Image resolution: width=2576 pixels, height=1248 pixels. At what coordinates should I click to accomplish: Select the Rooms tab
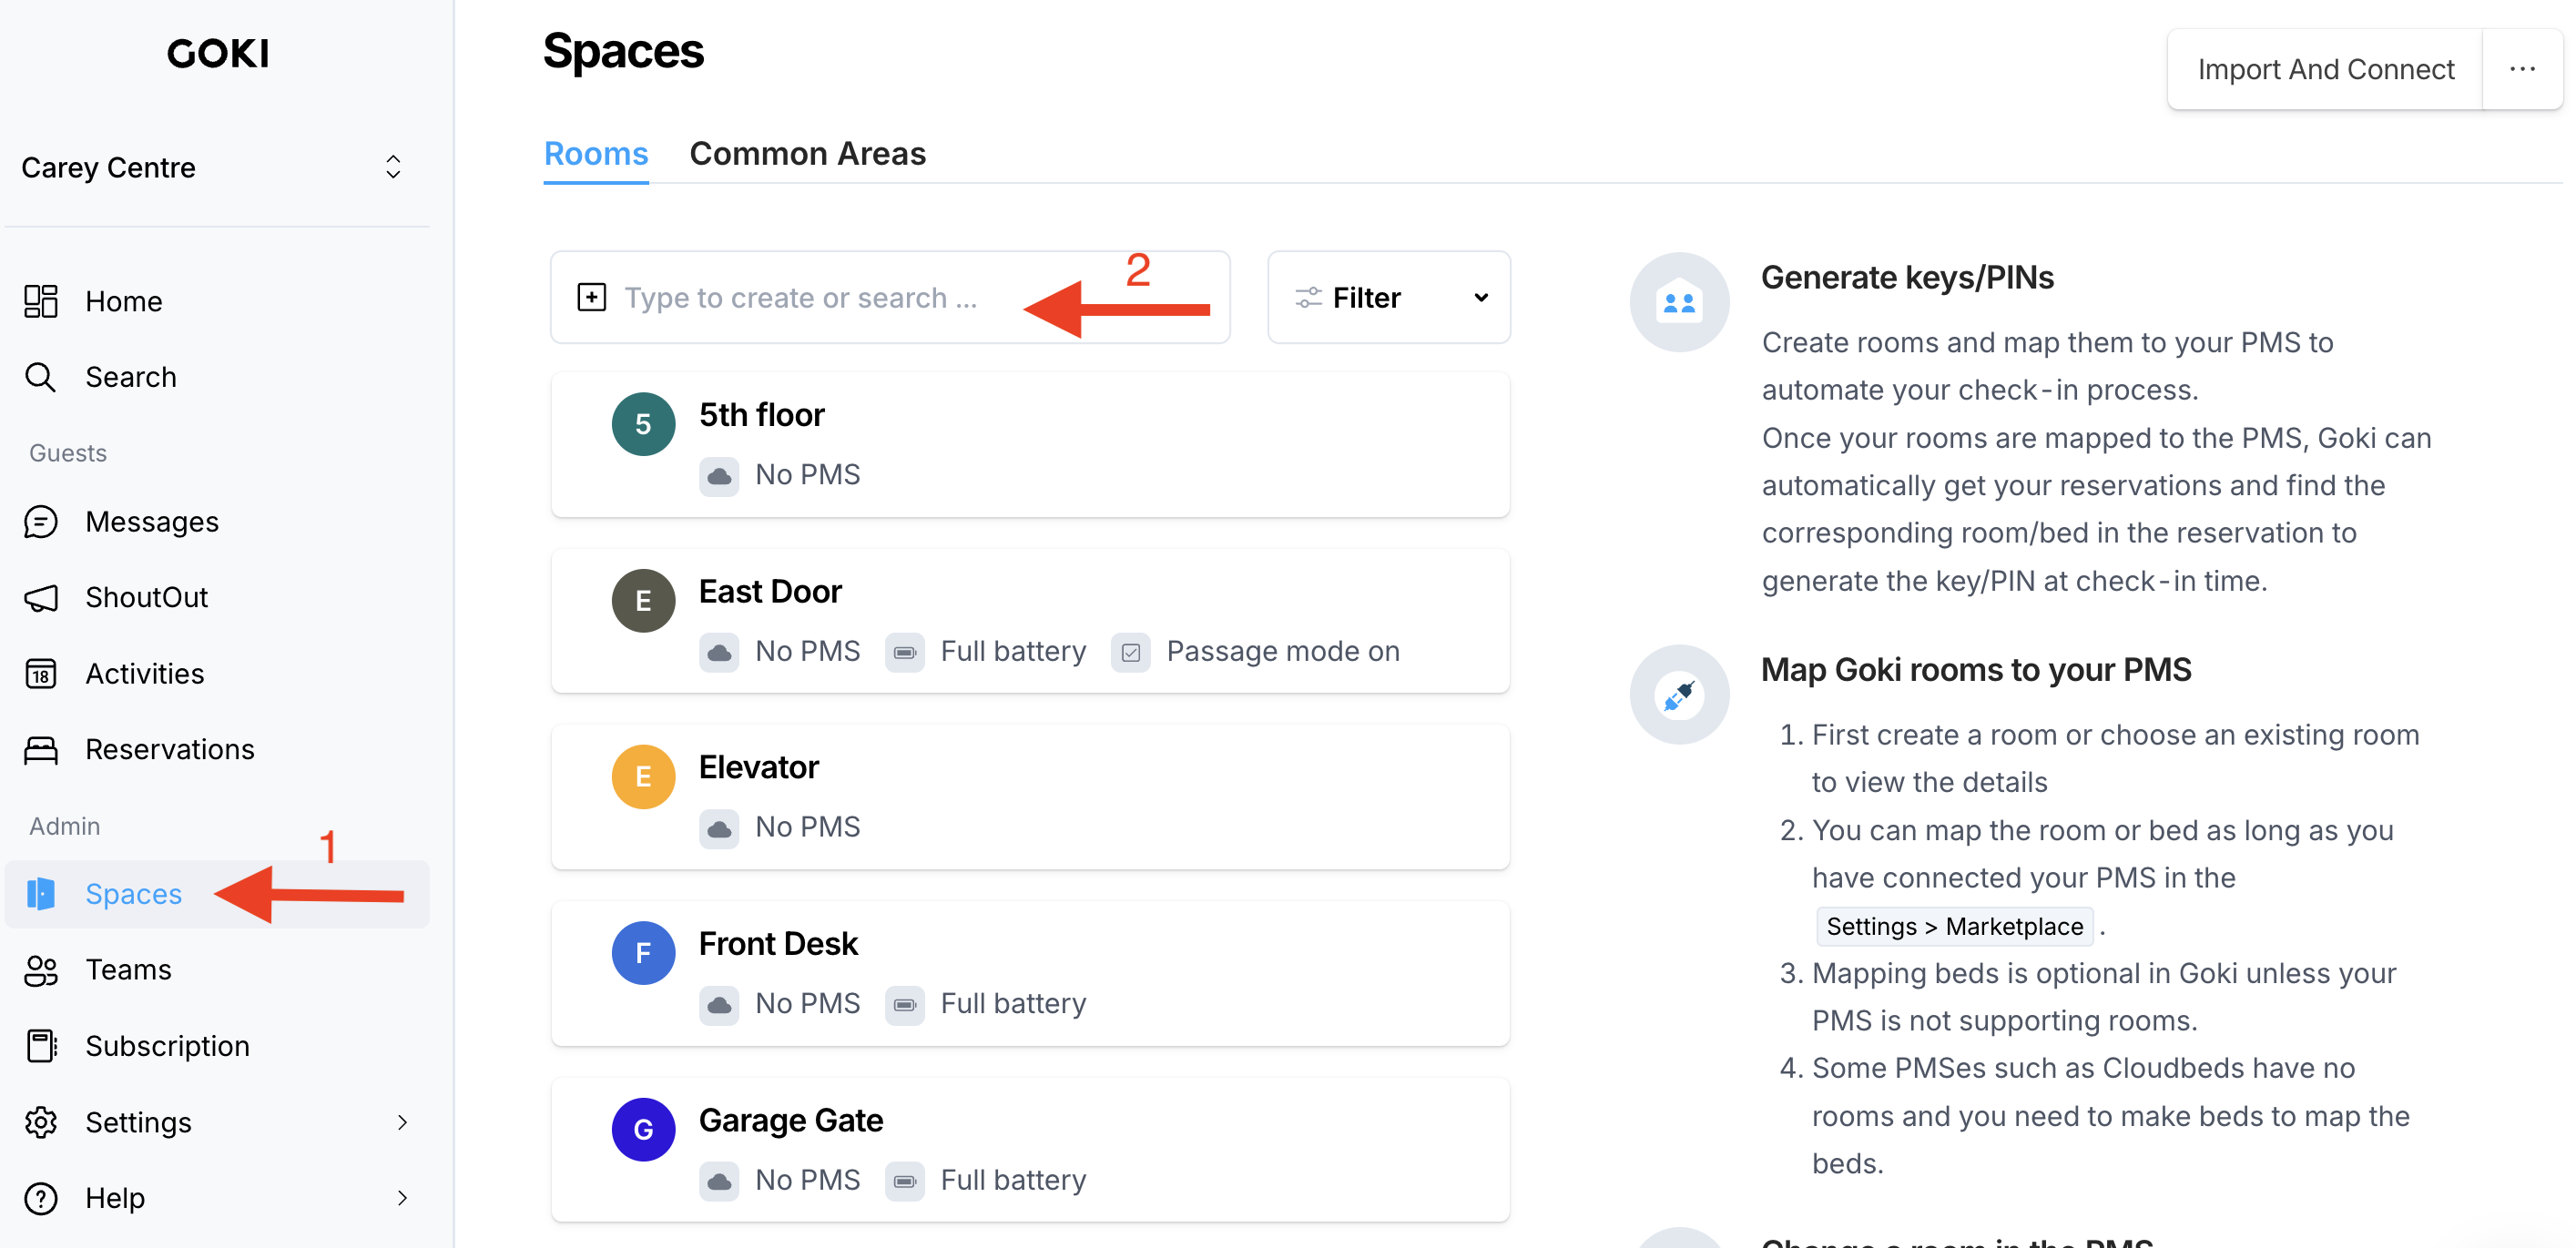[596, 153]
